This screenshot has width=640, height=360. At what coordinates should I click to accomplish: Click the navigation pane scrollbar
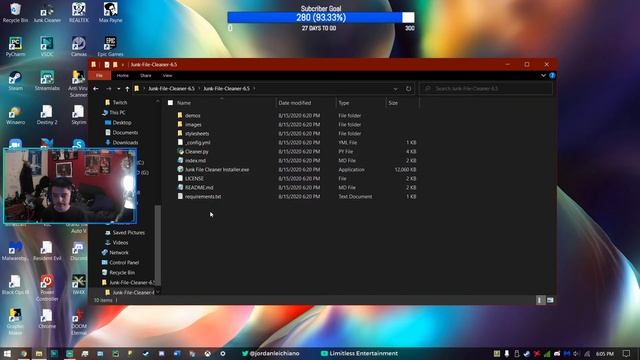(158, 245)
